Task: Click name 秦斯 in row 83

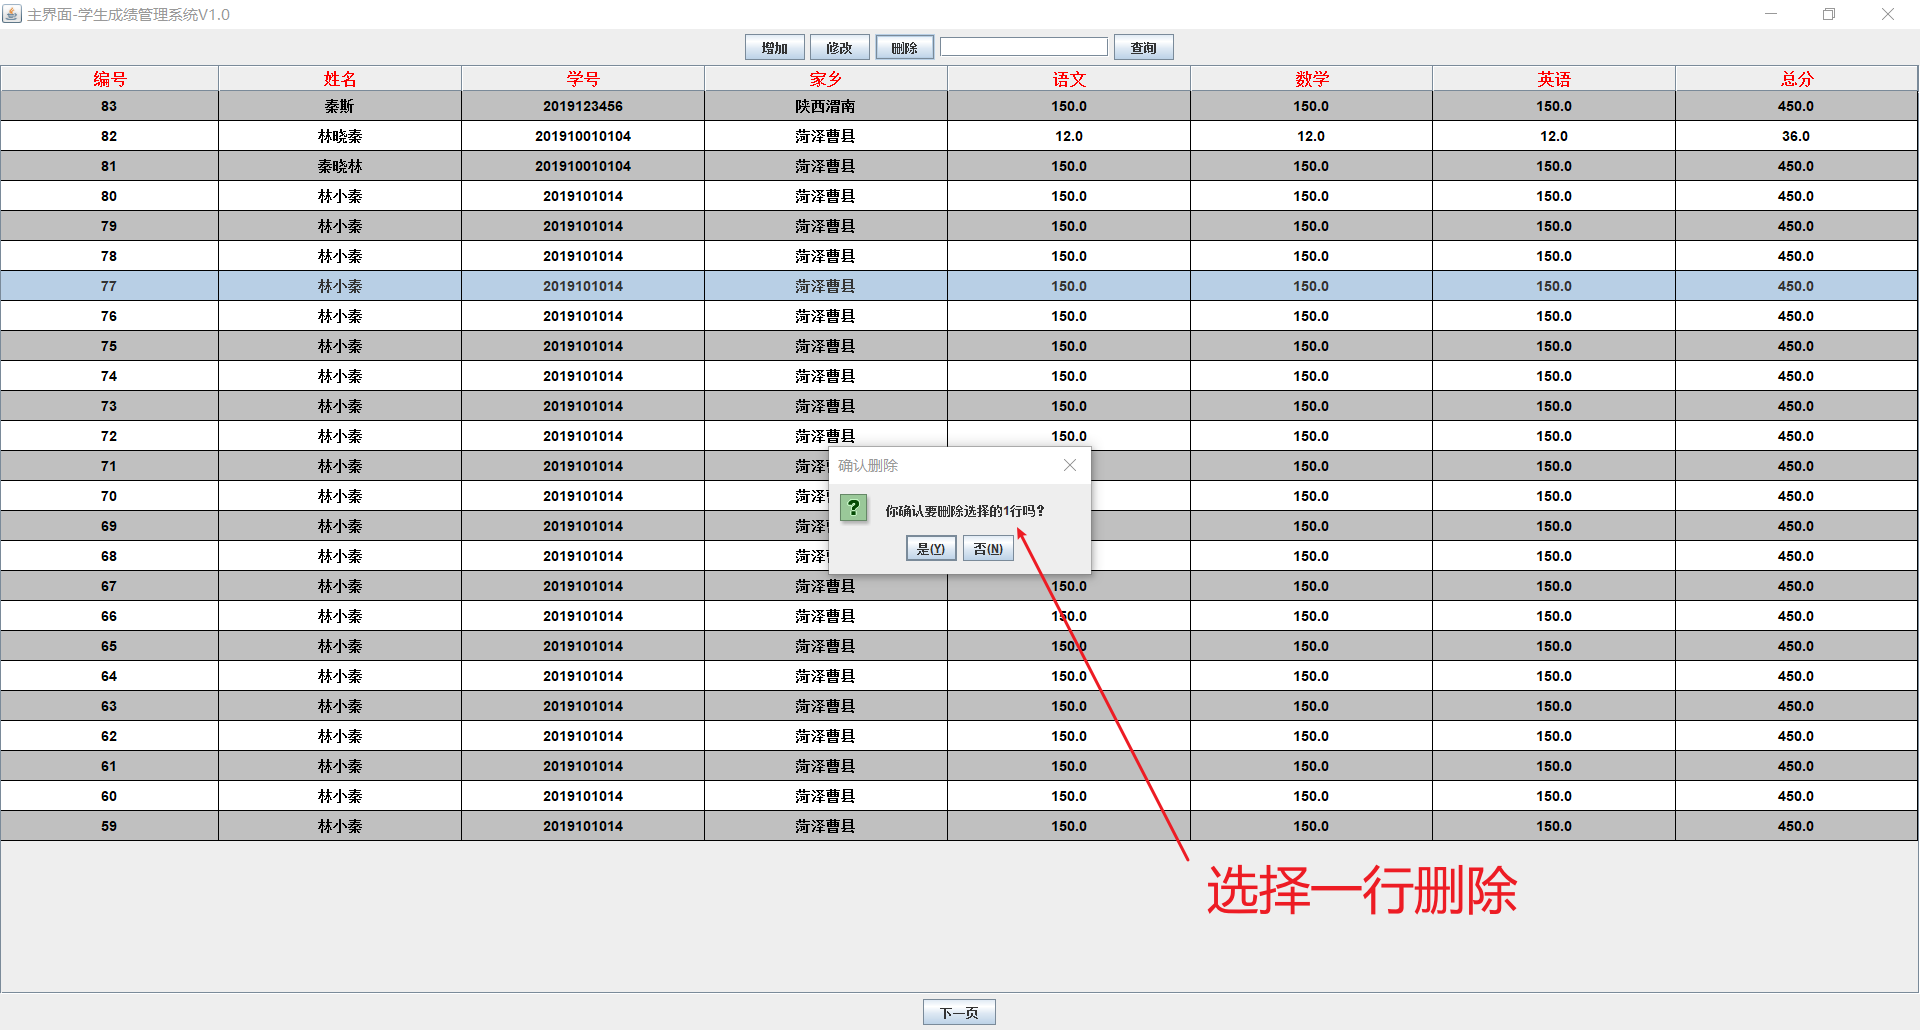Action: tap(340, 106)
